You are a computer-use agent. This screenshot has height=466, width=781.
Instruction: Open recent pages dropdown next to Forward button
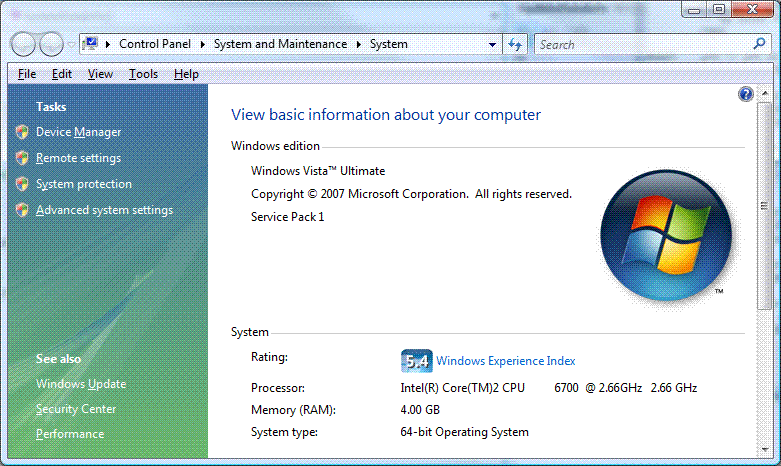71,45
